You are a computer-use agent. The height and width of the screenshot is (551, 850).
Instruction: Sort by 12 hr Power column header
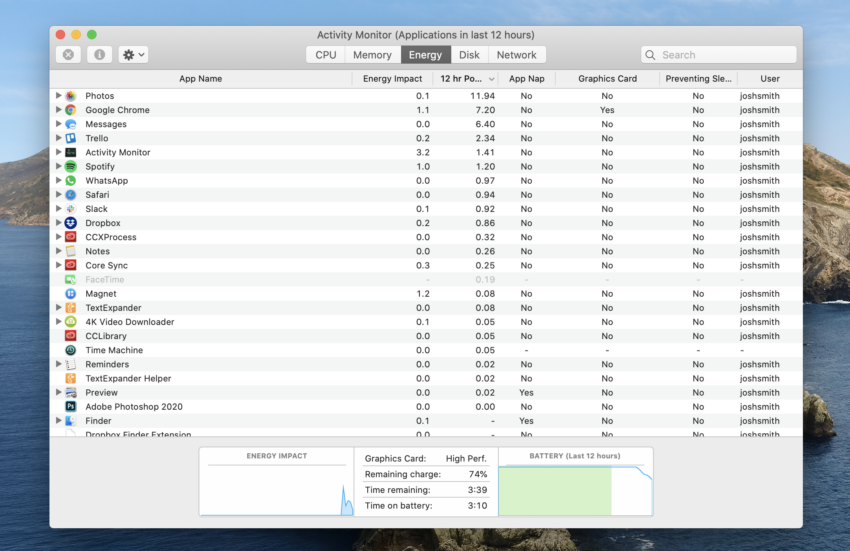pos(466,79)
